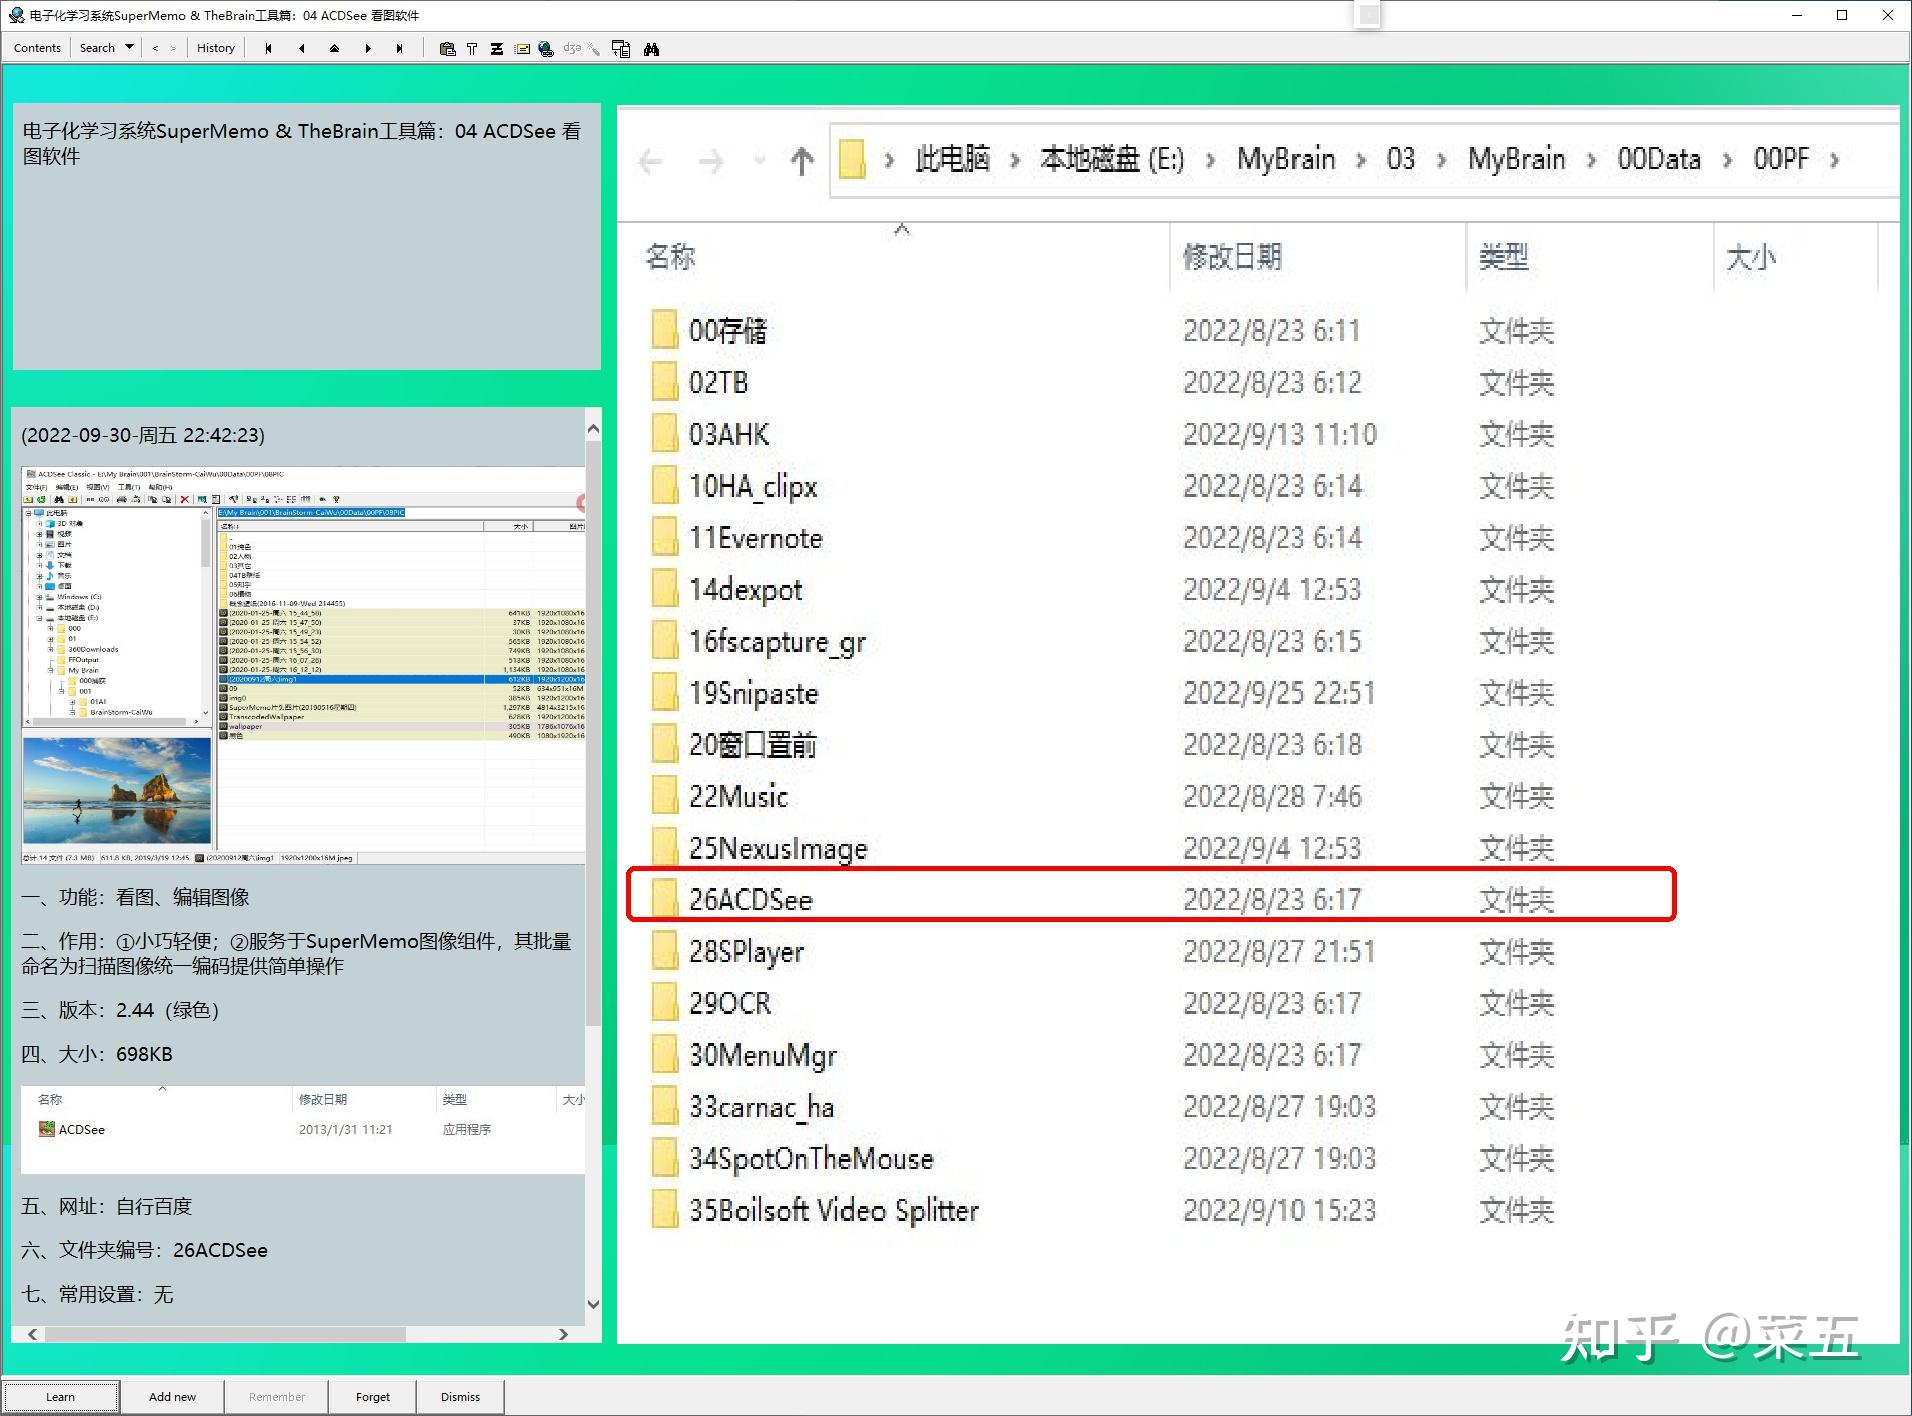Click the globe with link icon
This screenshot has width=1912, height=1416.
(546, 48)
